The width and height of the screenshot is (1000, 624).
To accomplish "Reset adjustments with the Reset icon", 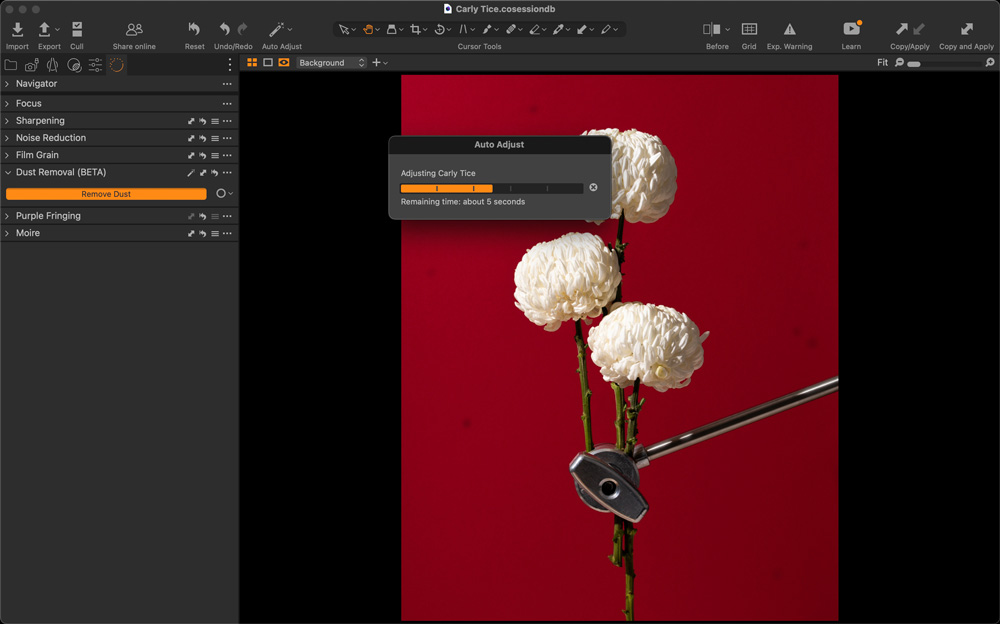I will 194,30.
